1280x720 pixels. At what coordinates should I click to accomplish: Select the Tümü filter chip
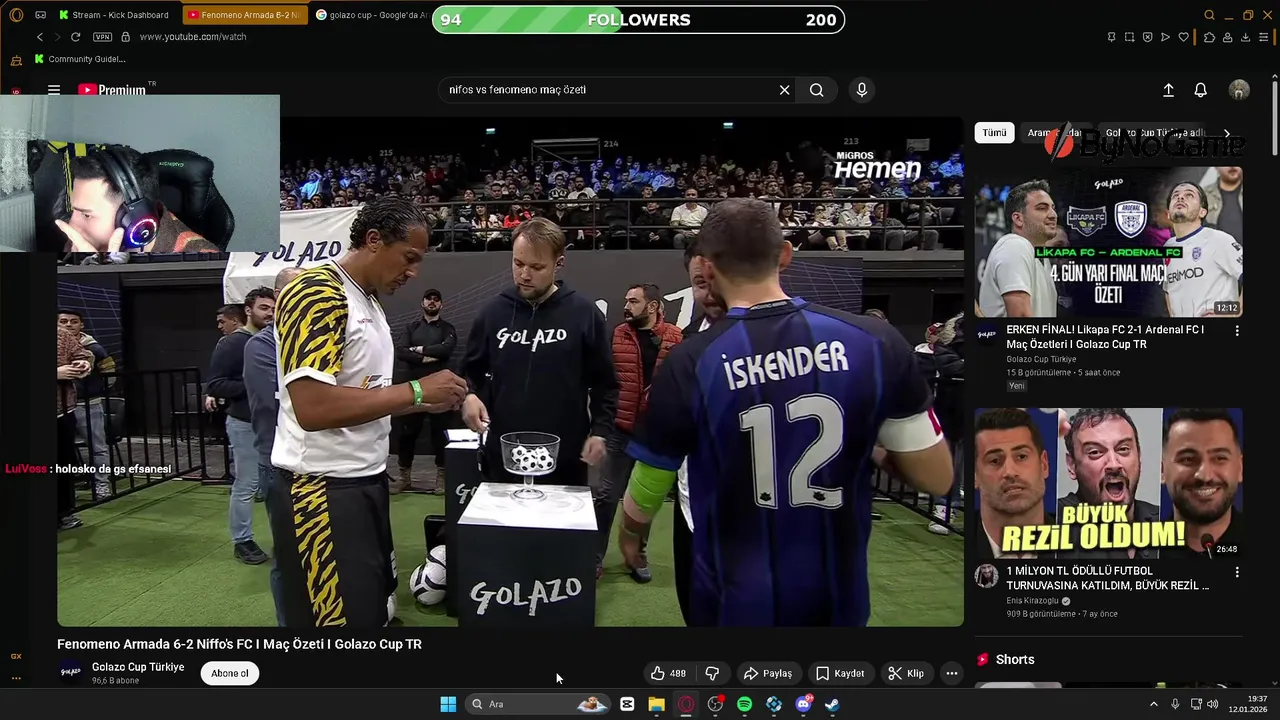pos(994,133)
